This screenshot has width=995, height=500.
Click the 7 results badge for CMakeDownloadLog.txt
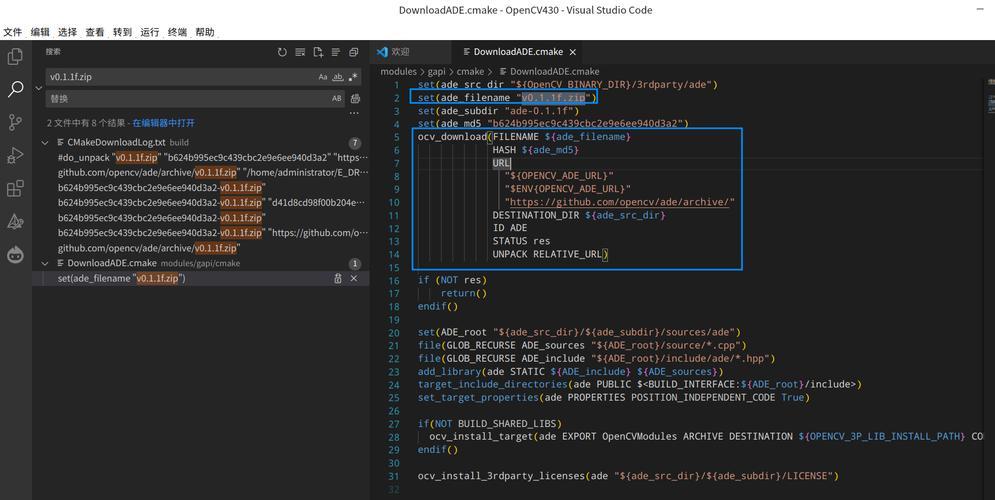click(355, 143)
